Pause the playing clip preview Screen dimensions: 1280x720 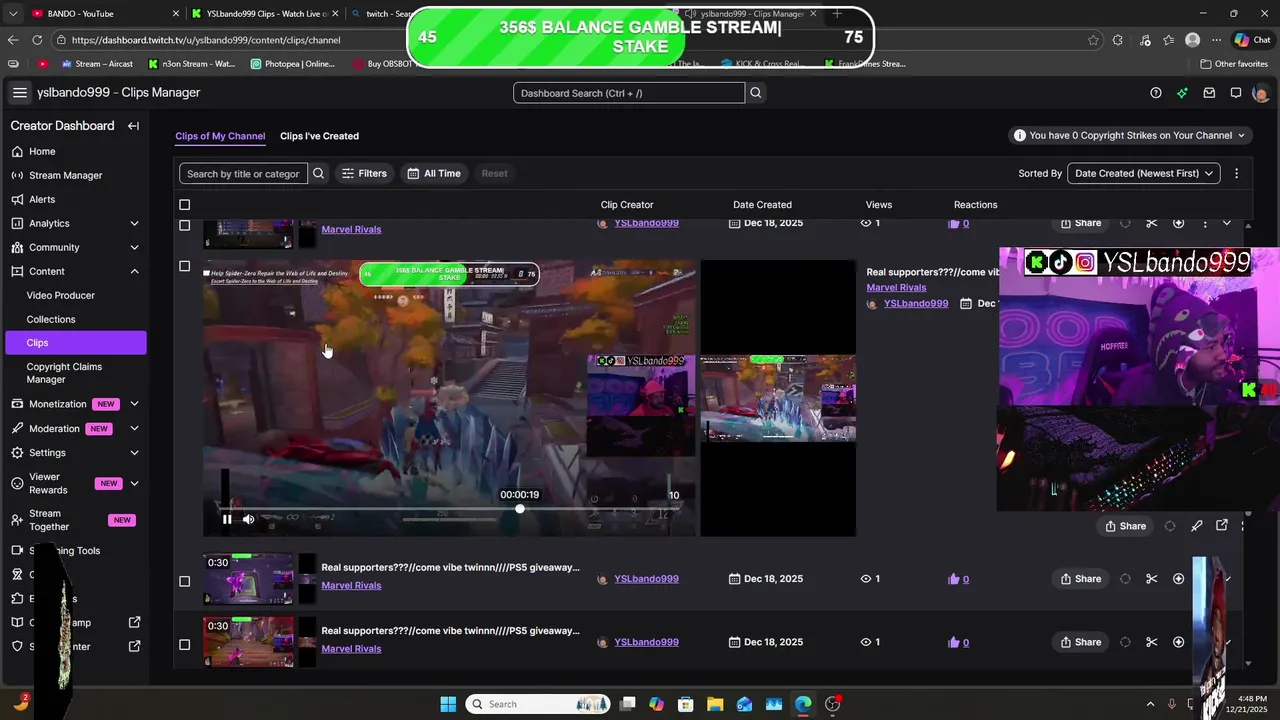(227, 519)
